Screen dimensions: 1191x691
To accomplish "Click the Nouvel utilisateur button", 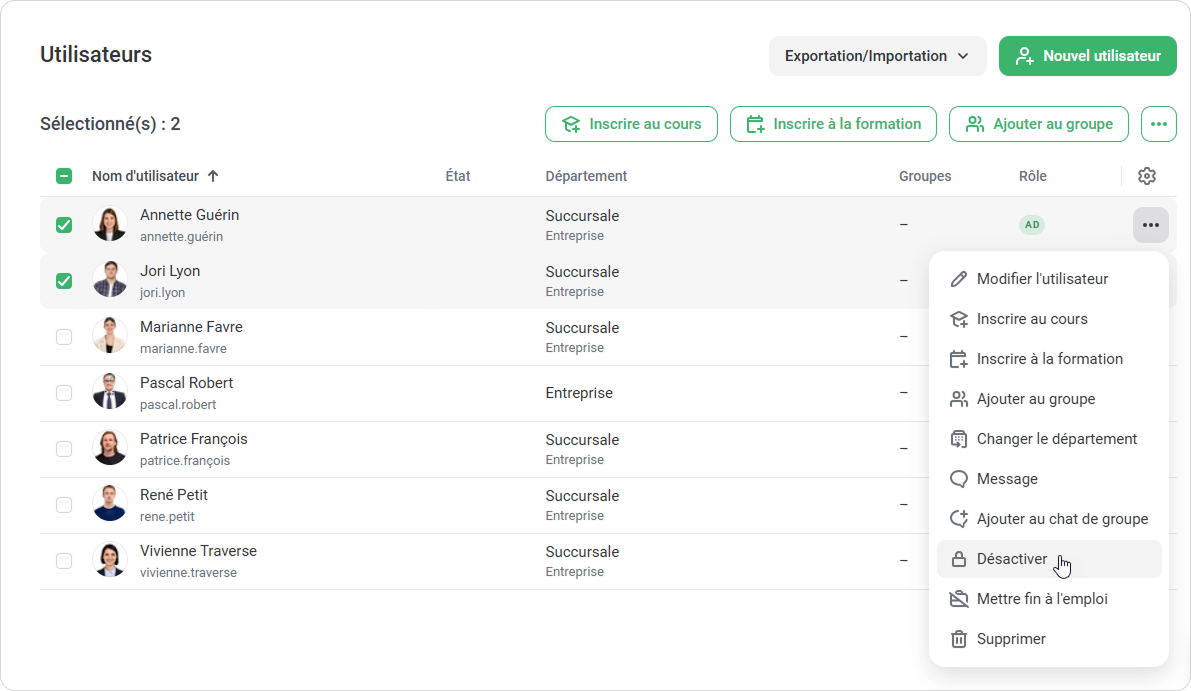I will [x=1087, y=56].
